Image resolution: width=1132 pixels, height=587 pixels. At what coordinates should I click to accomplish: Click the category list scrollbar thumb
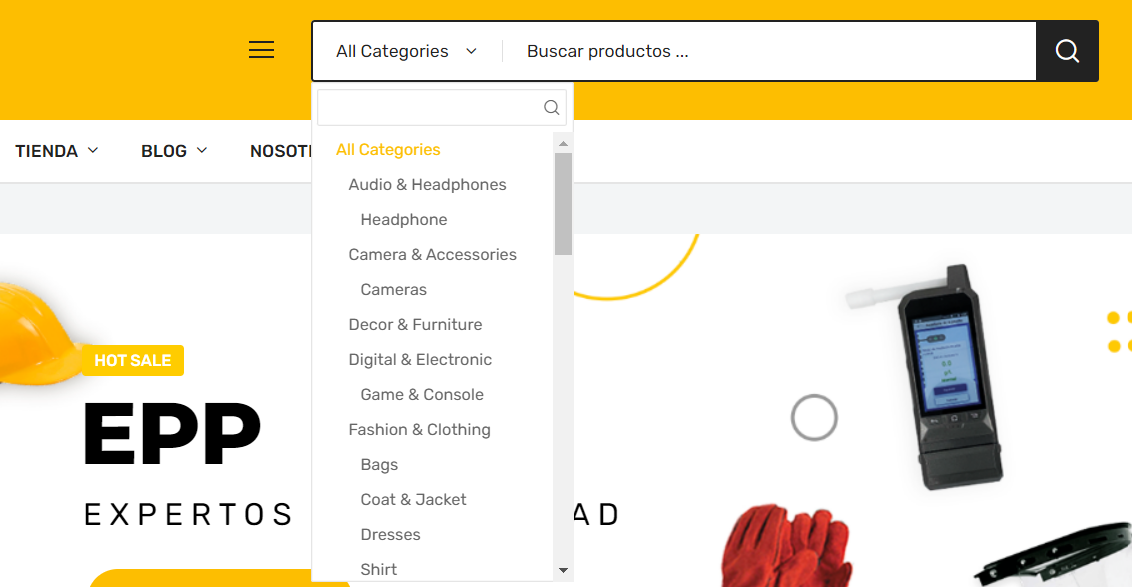[x=563, y=204]
